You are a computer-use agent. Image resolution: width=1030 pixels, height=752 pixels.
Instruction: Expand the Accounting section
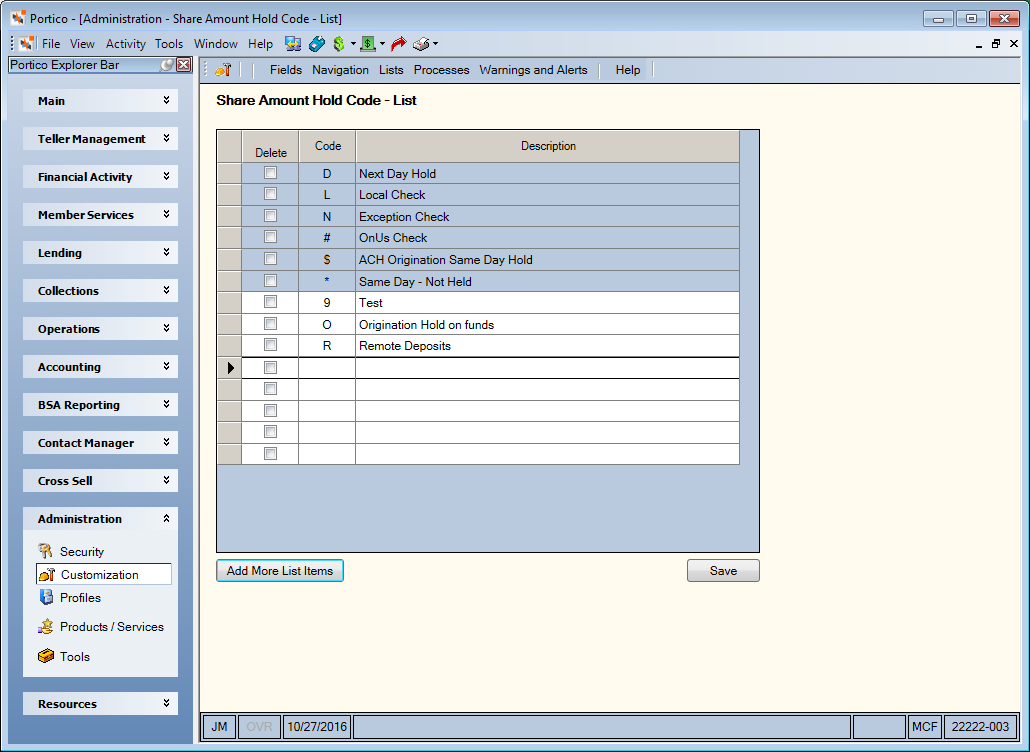pos(101,367)
